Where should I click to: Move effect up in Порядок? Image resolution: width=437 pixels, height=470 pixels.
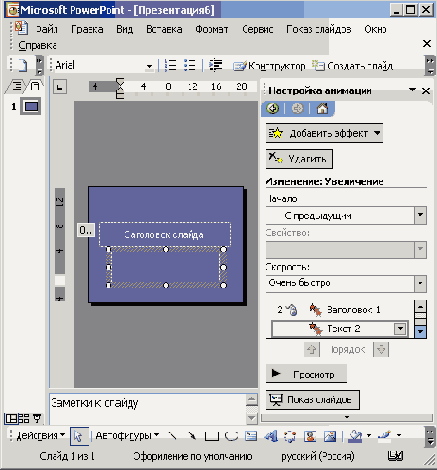(x=312, y=350)
